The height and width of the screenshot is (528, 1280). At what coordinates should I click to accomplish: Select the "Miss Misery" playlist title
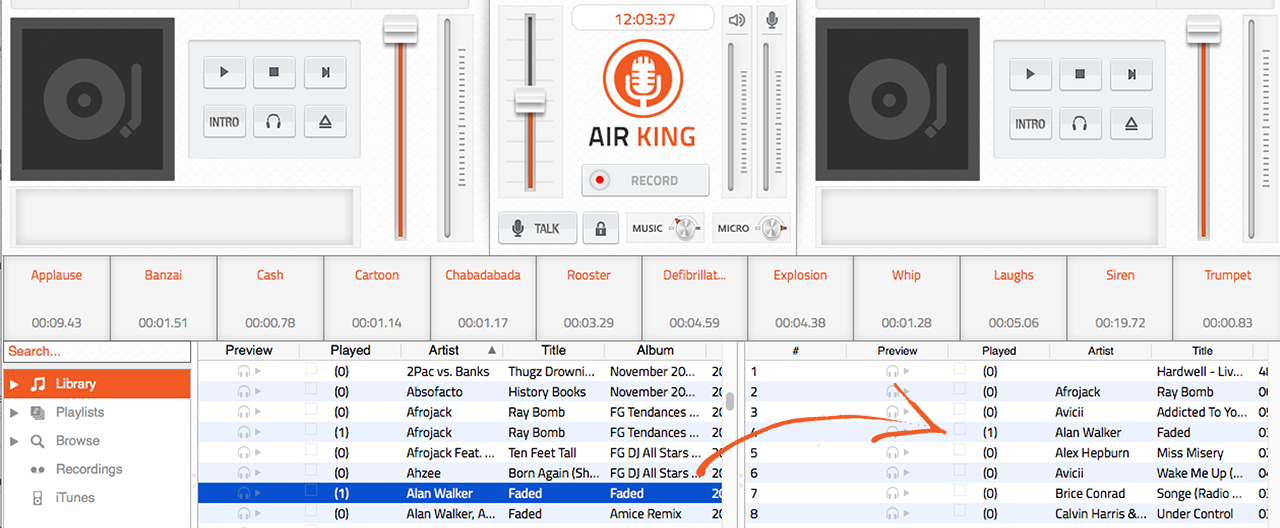[x=1190, y=453]
